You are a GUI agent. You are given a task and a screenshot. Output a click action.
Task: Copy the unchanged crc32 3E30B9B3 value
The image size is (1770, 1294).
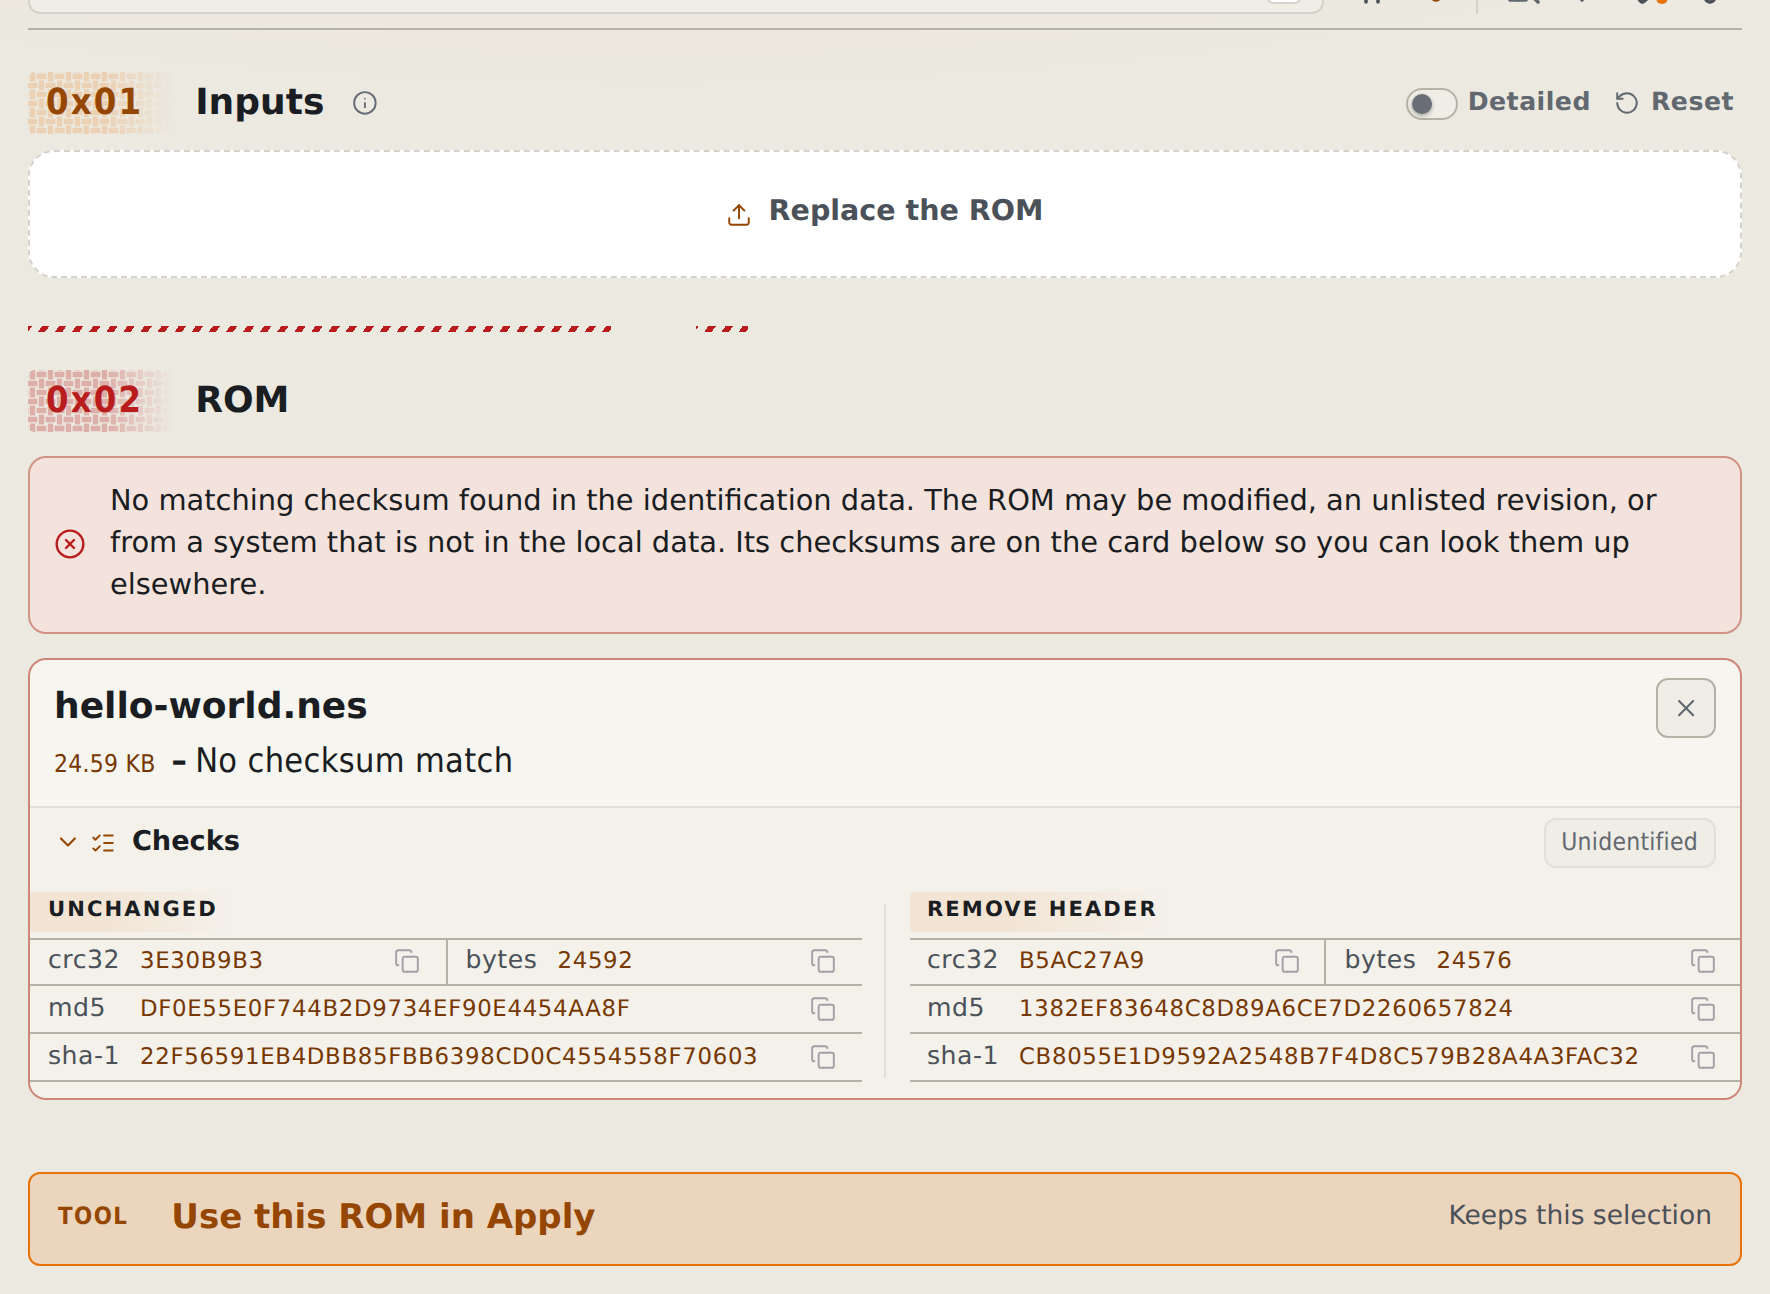[407, 961]
